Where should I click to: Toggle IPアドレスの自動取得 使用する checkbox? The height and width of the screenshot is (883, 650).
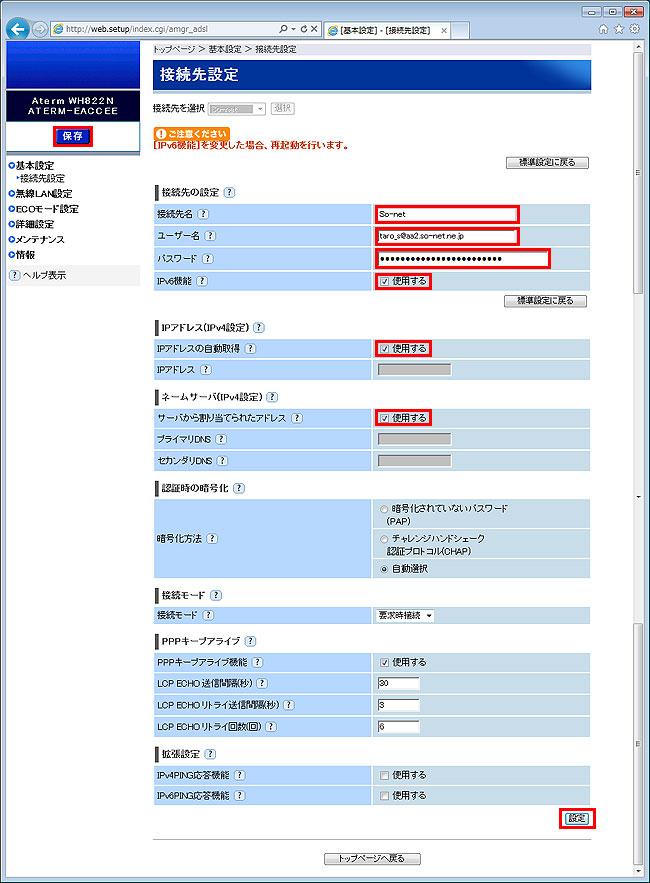coord(385,348)
